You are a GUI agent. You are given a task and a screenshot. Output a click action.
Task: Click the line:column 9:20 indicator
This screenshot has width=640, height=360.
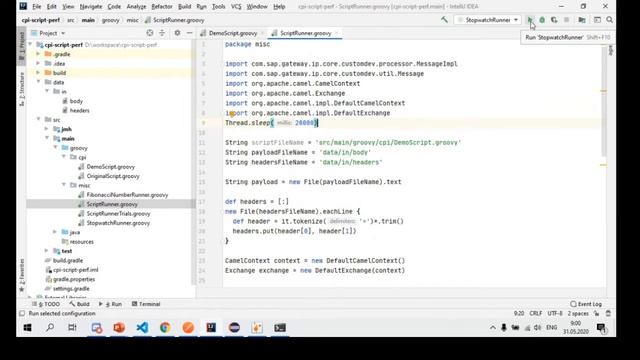tap(518, 313)
